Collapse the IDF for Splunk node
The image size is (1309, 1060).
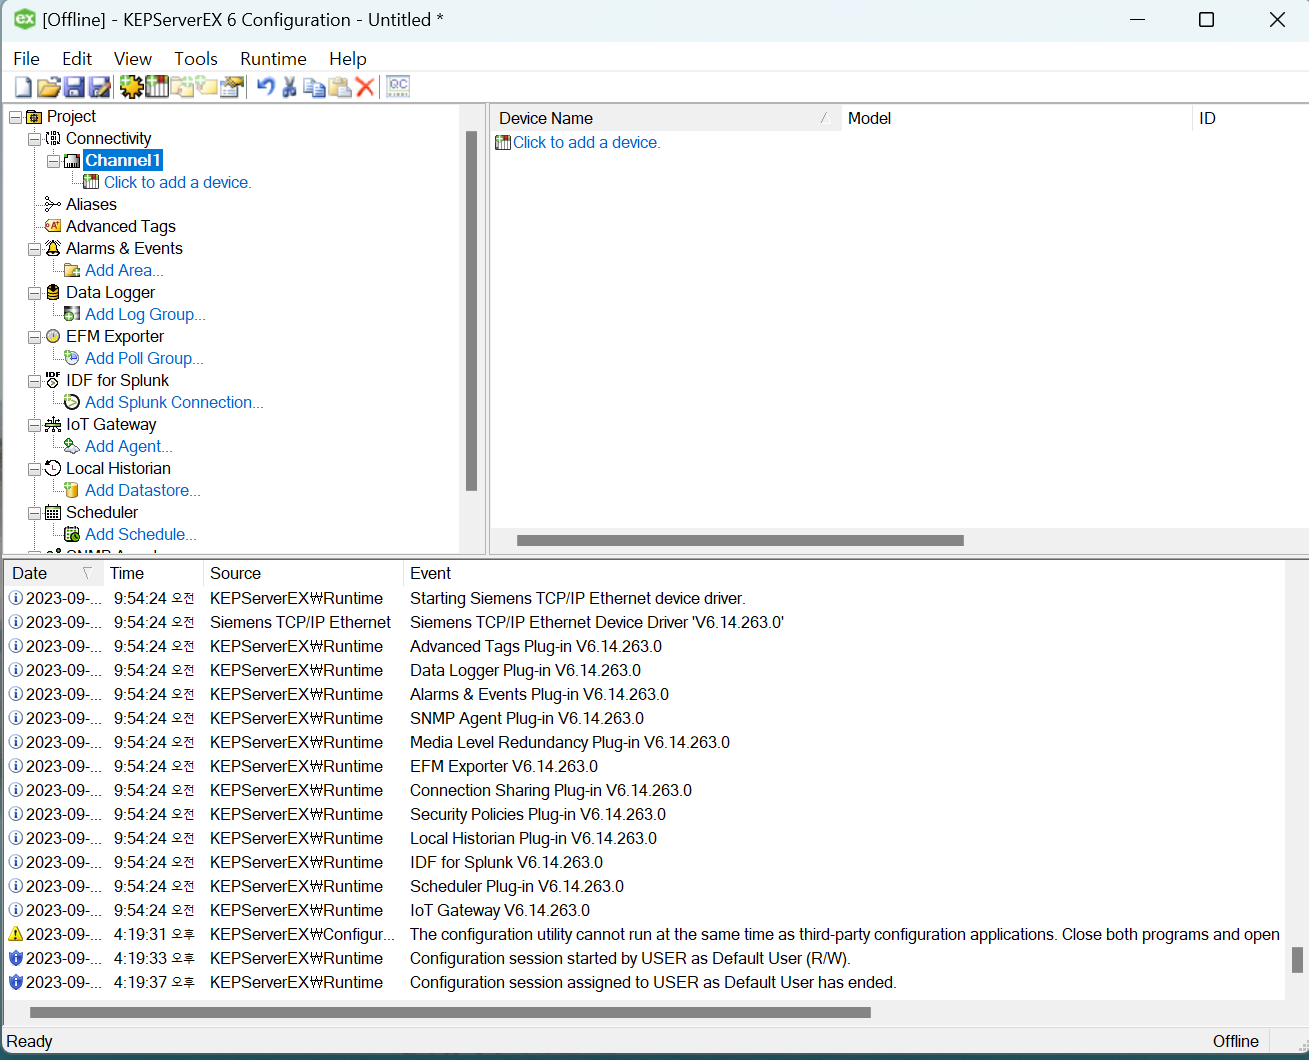point(35,381)
